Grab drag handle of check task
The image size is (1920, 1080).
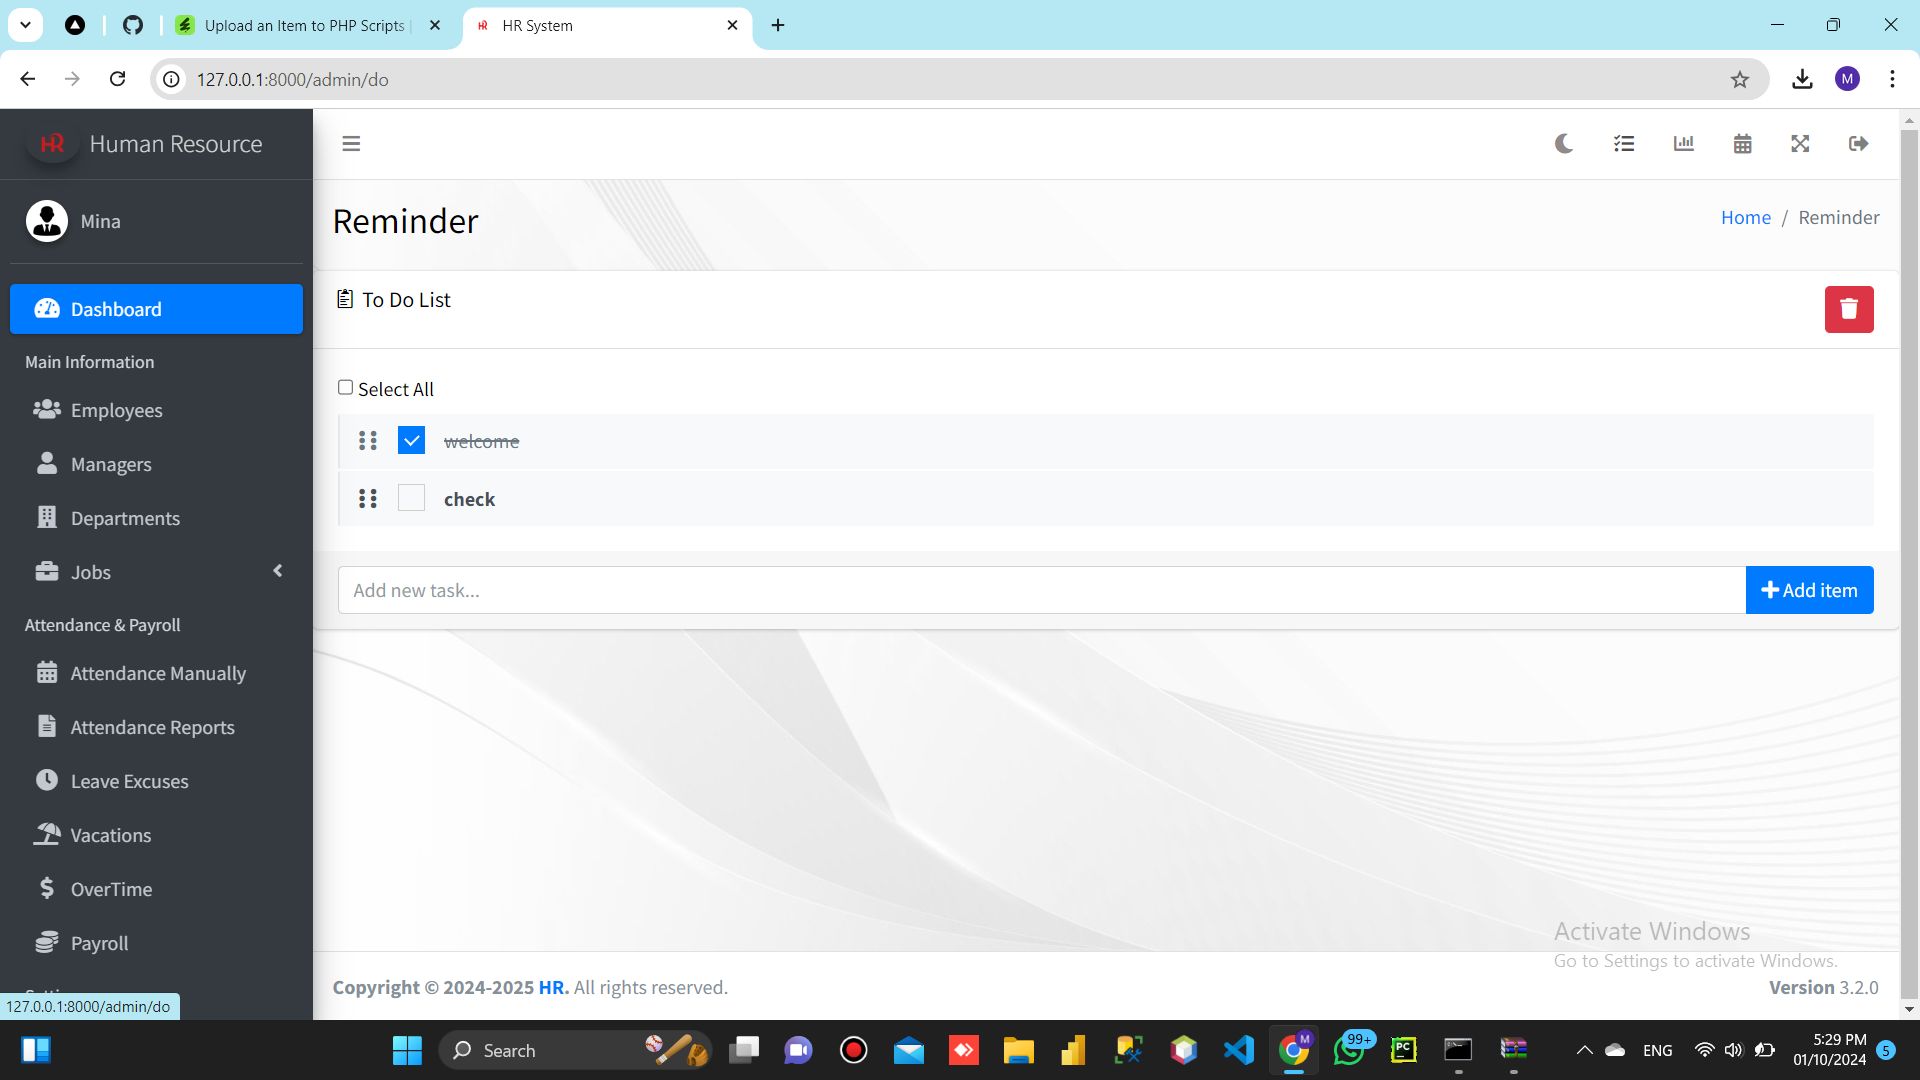tap(368, 498)
